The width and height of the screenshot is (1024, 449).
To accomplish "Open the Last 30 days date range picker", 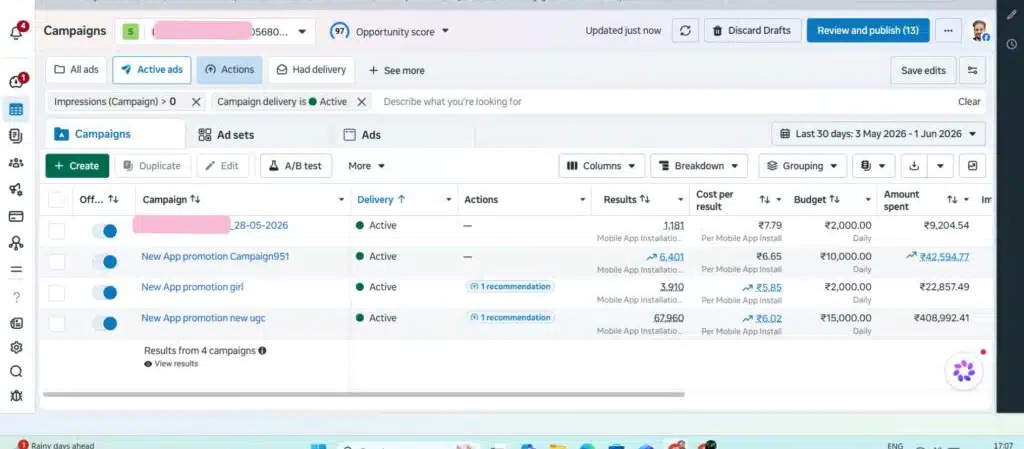I will point(878,134).
